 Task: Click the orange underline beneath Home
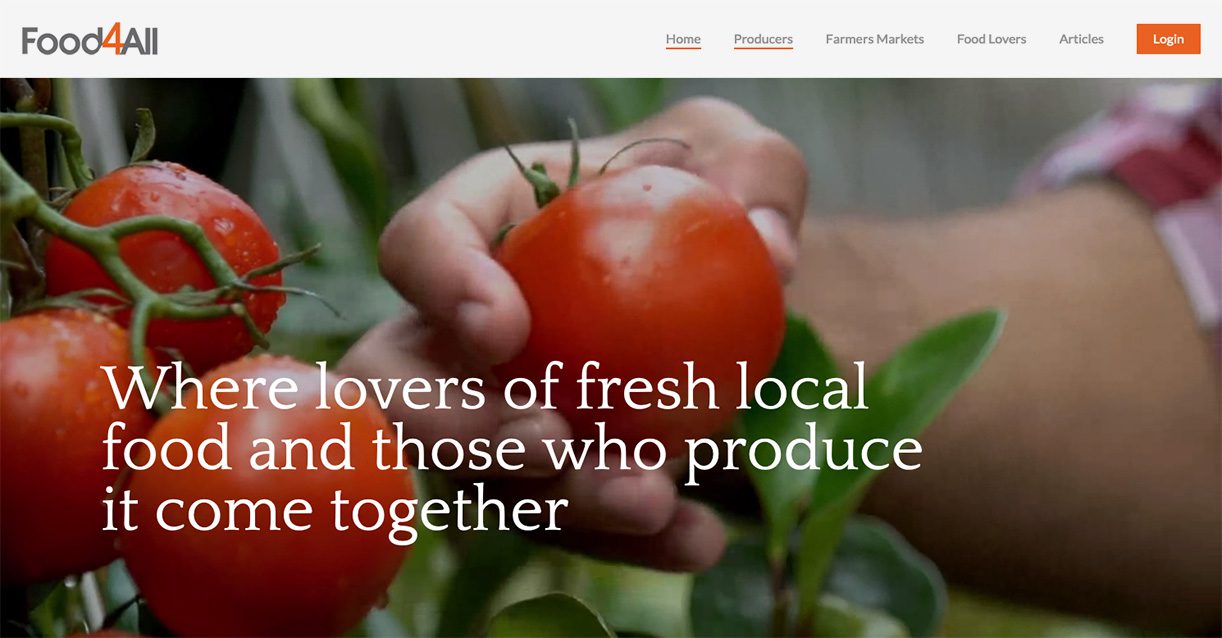[683, 48]
